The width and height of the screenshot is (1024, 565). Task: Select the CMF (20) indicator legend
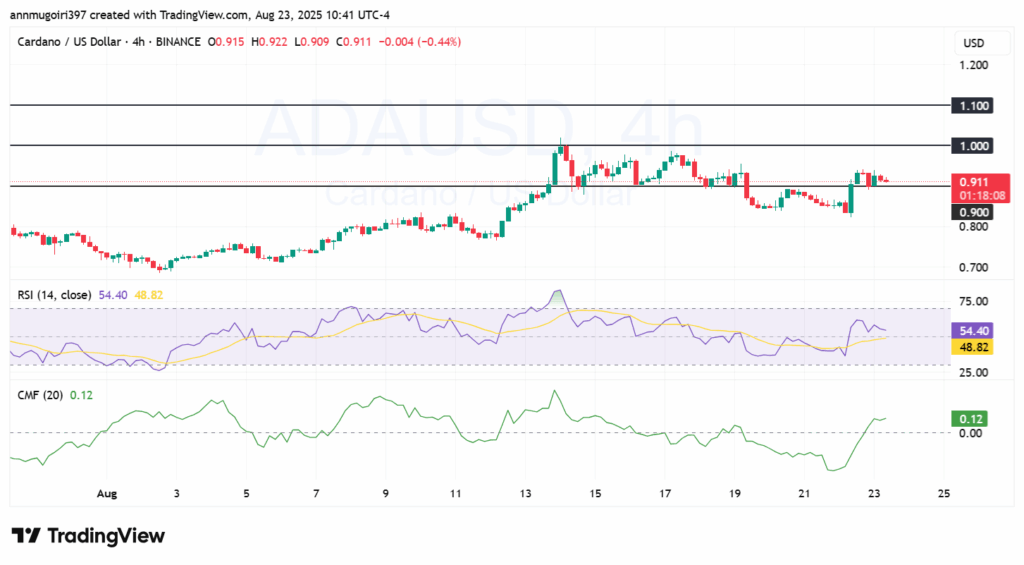(40, 395)
